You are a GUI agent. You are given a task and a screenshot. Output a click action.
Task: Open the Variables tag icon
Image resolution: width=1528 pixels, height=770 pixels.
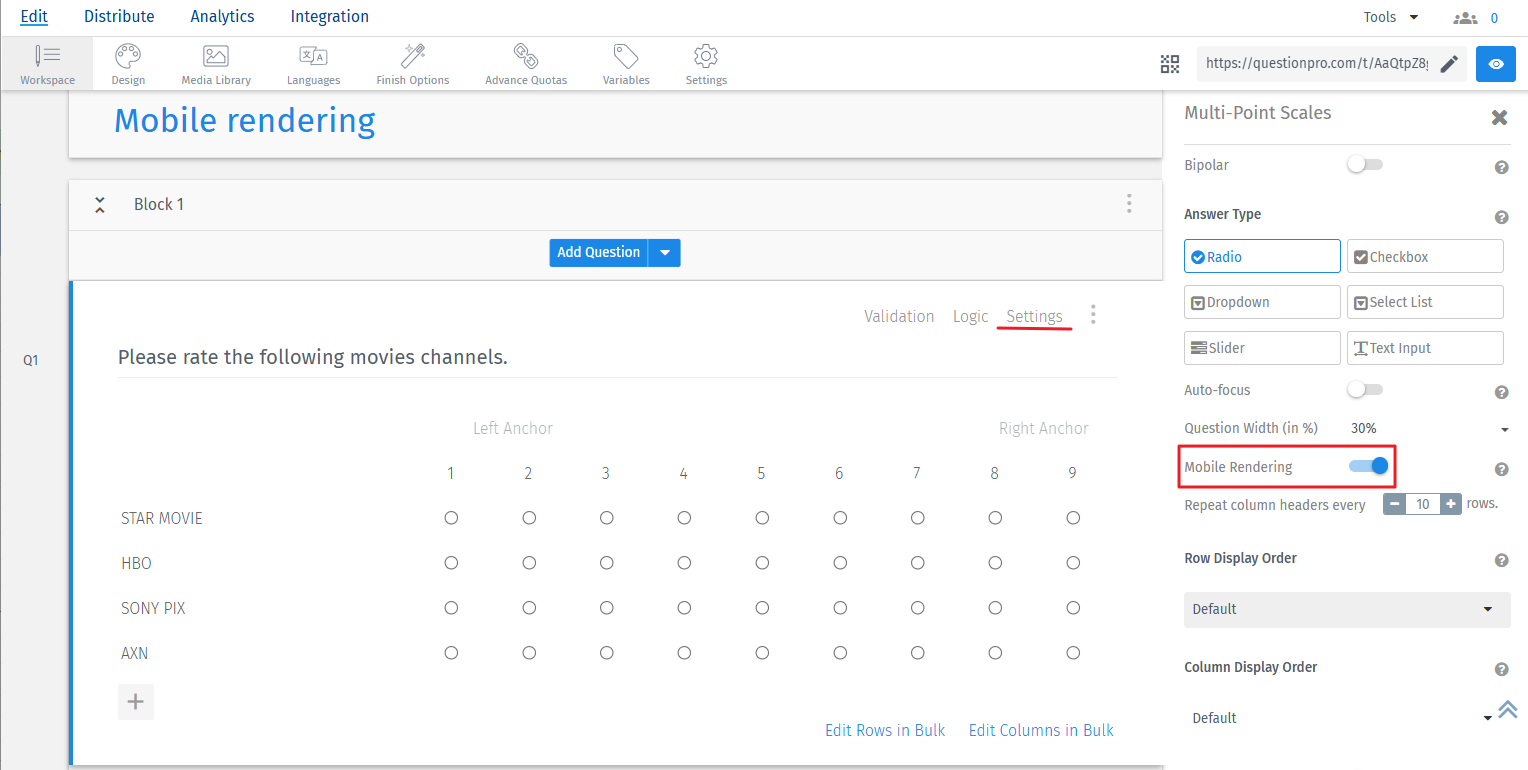click(626, 56)
